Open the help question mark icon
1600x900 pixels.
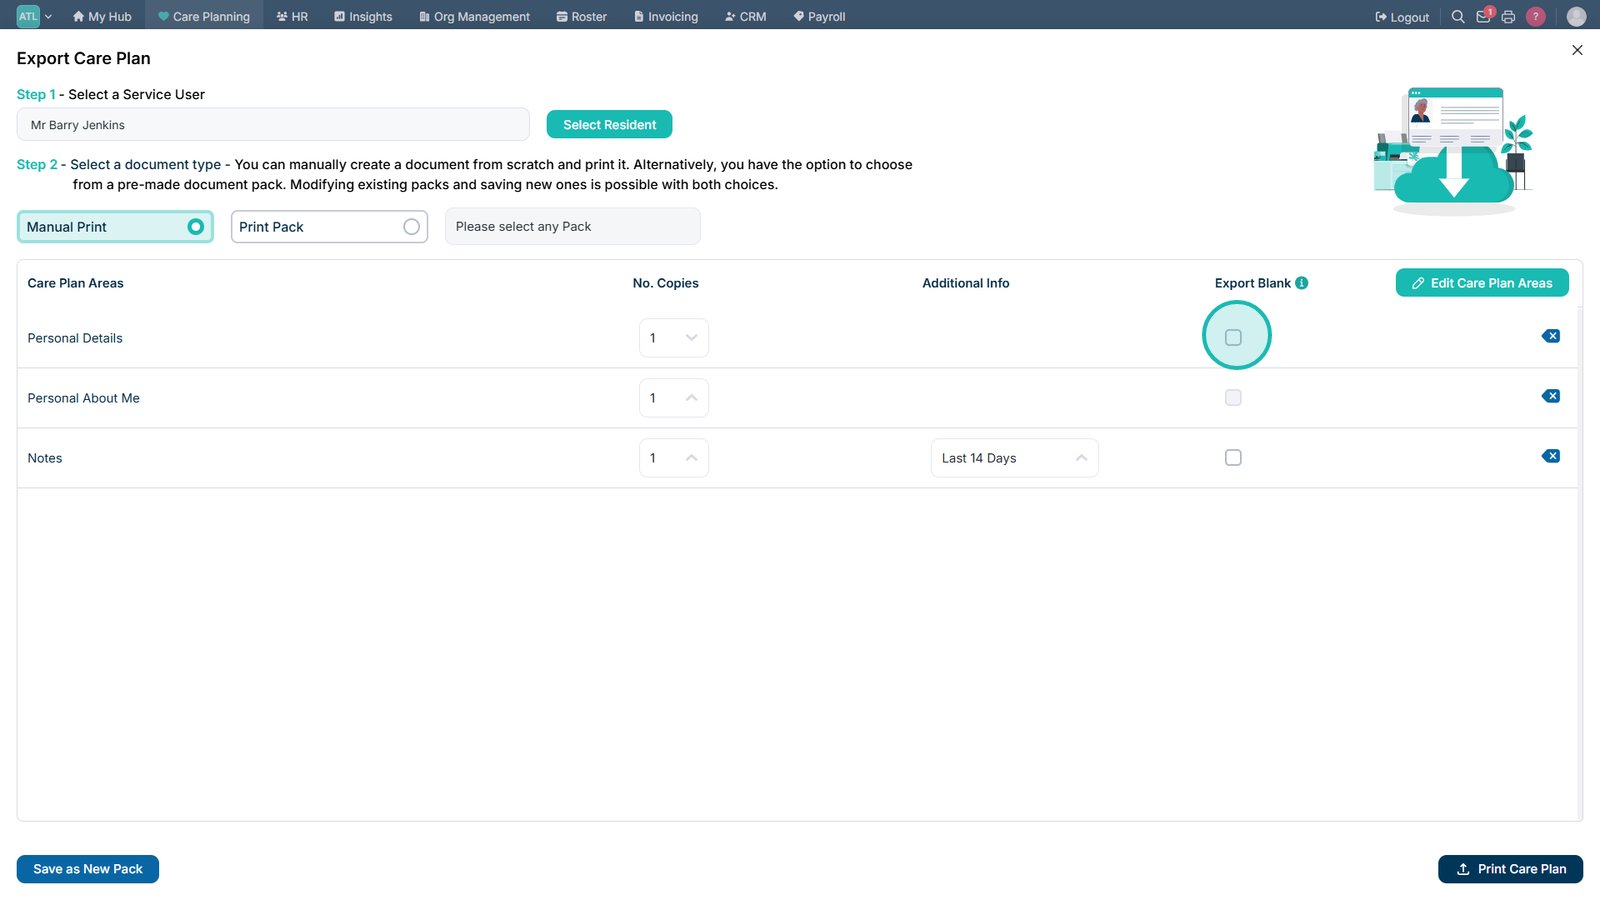coord(1536,17)
